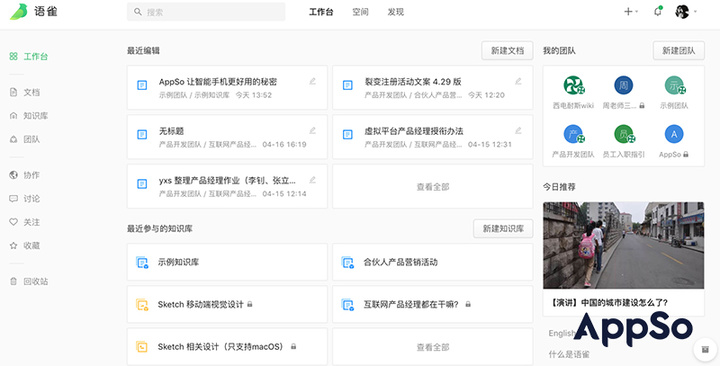This screenshot has height=366, width=720.
Task: Open 【演讲】中国的城市建设怎么了 article
Action: pyautogui.click(x=609, y=303)
